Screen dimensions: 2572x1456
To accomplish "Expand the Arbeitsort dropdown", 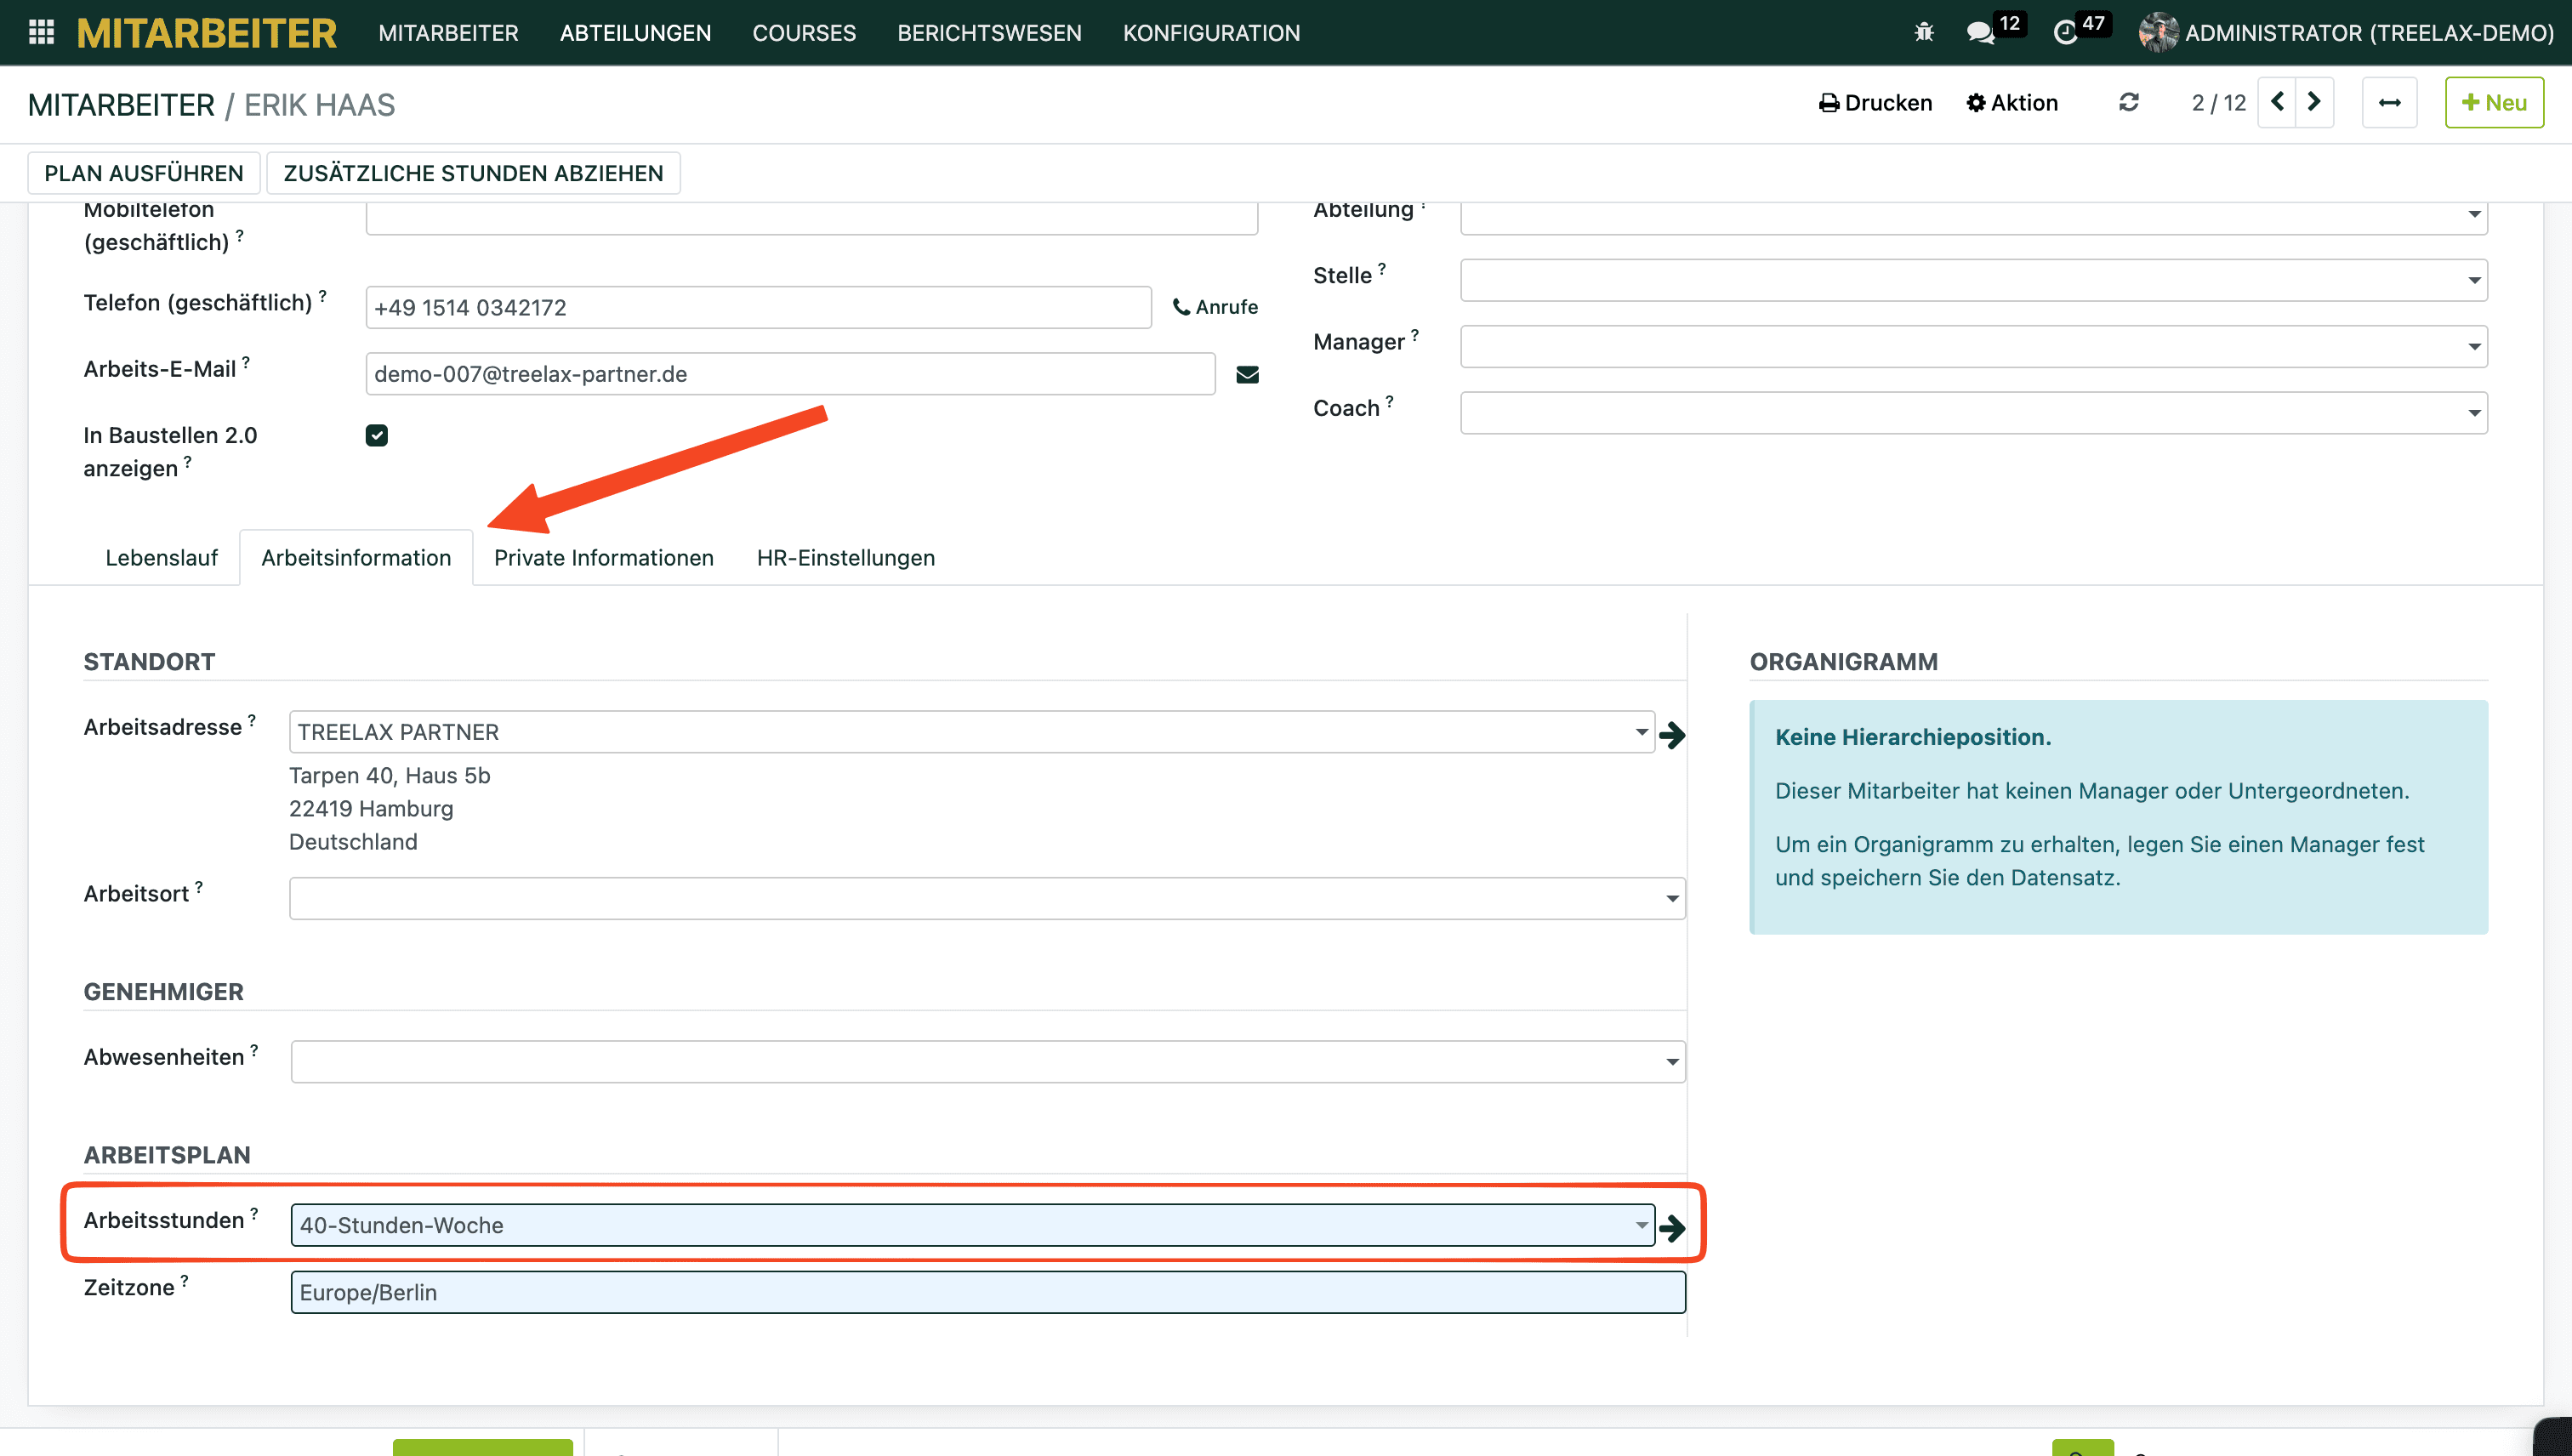I will (1672, 898).
